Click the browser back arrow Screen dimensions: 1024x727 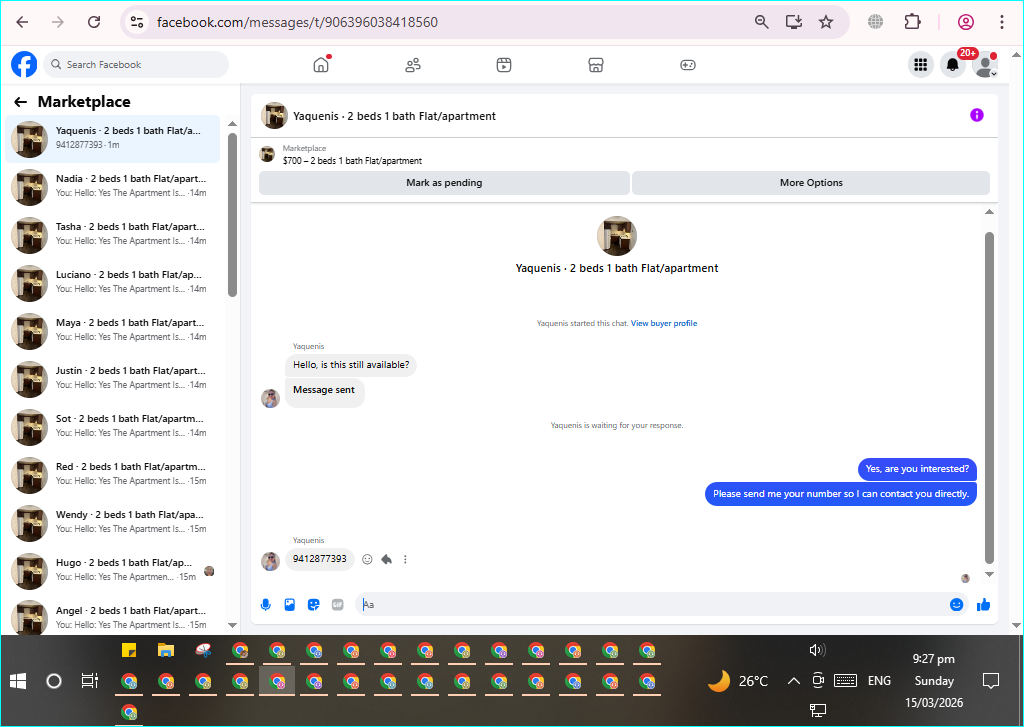coord(22,22)
